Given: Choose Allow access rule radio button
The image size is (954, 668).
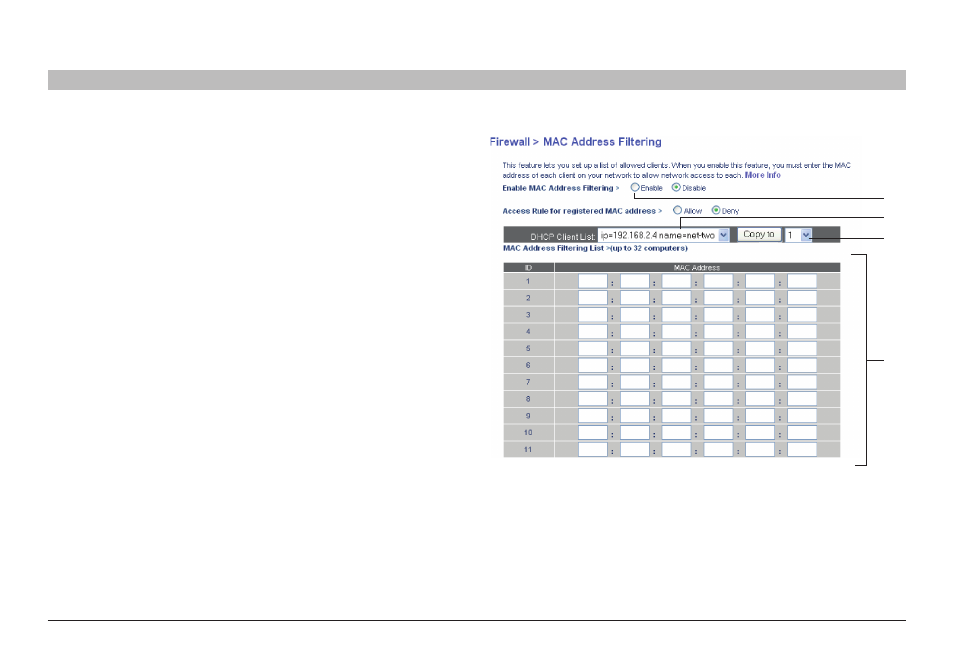Looking at the screenshot, I should pyautogui.click(x=677, y=210).
